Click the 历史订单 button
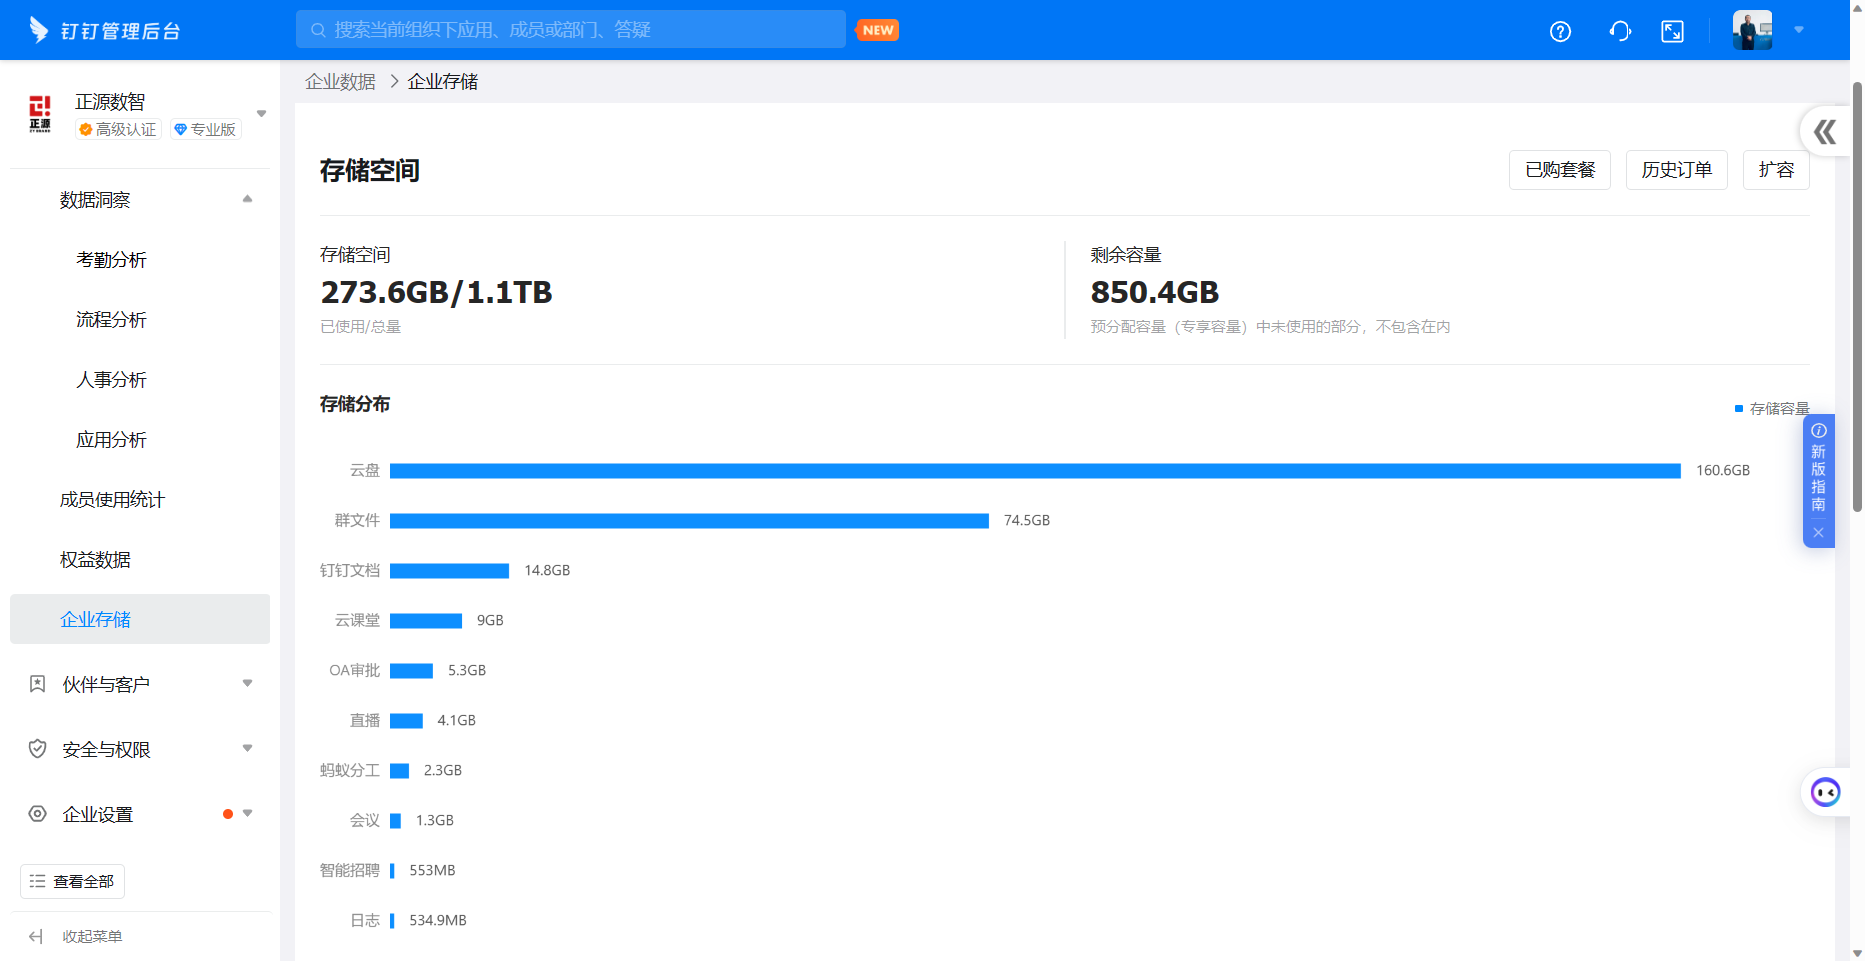Viewport: 1865px width, 961px height. (1677, 170)
